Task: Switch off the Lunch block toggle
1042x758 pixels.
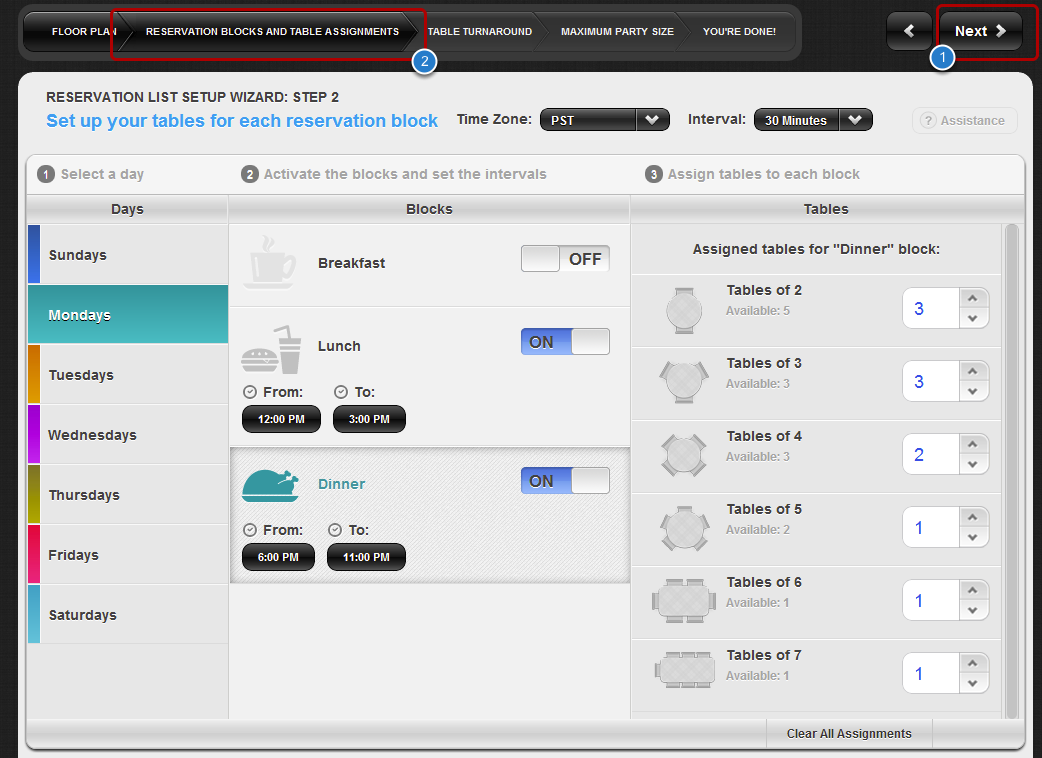Action: coord(565,342)
